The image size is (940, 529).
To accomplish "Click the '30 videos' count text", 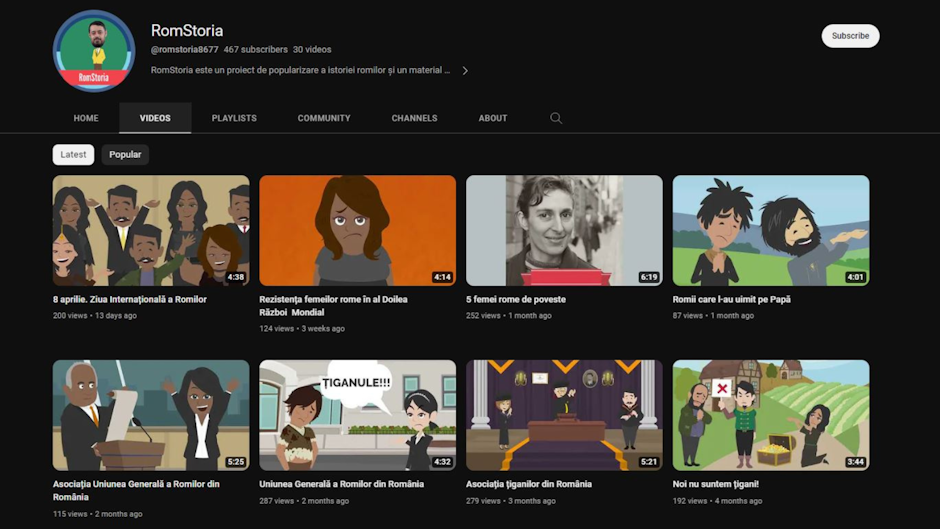I will (312, 50).
